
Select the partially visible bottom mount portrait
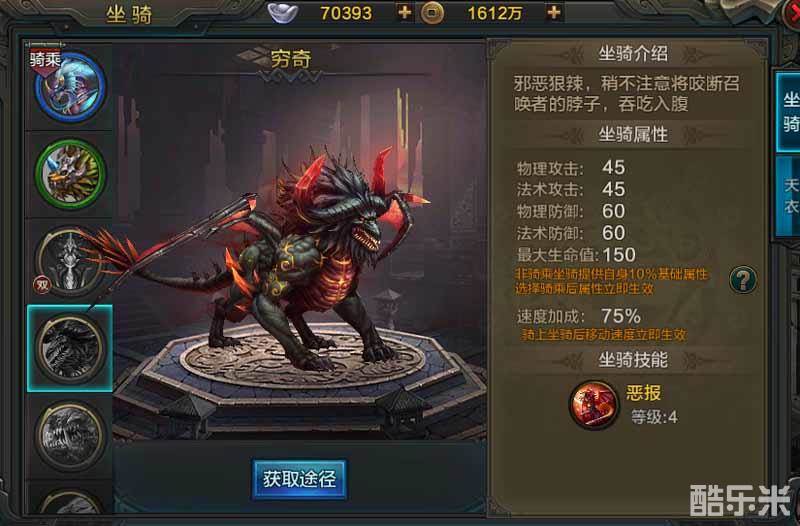pos(70,502)
